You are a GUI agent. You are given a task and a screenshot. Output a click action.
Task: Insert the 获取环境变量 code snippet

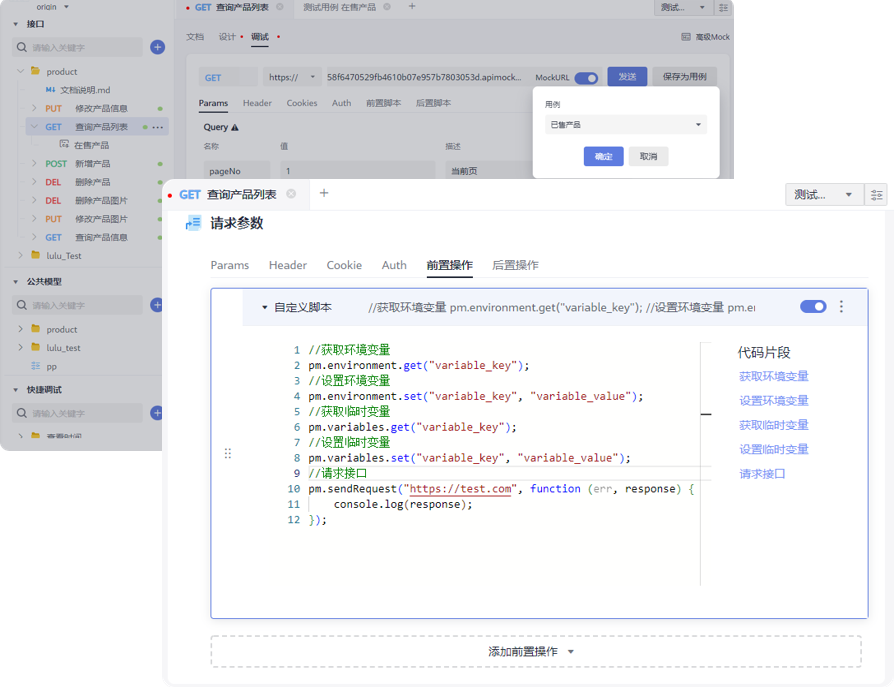(x=773, y=377)
